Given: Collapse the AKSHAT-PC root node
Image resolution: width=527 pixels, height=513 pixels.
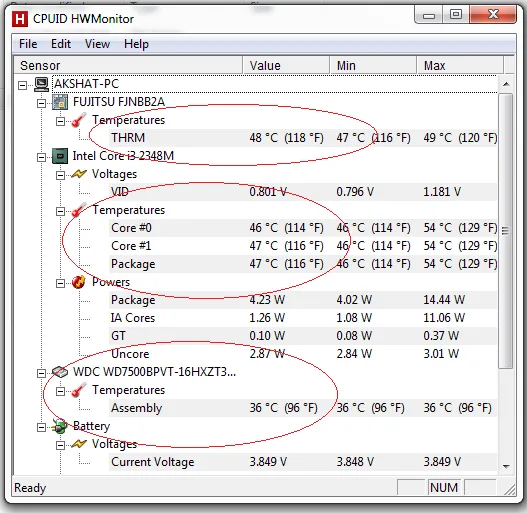Looking at the screenshot, I should [x=23, y=85].
